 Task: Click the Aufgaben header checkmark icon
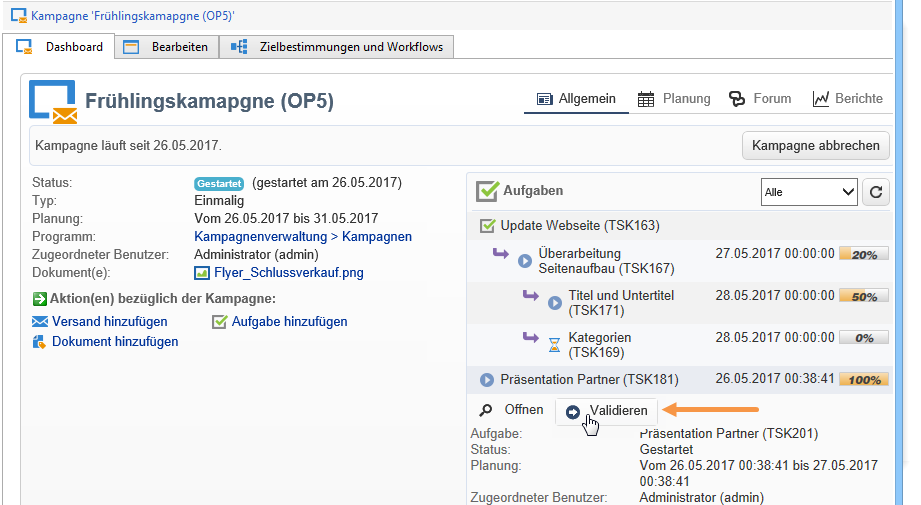(x=487, y=190)
